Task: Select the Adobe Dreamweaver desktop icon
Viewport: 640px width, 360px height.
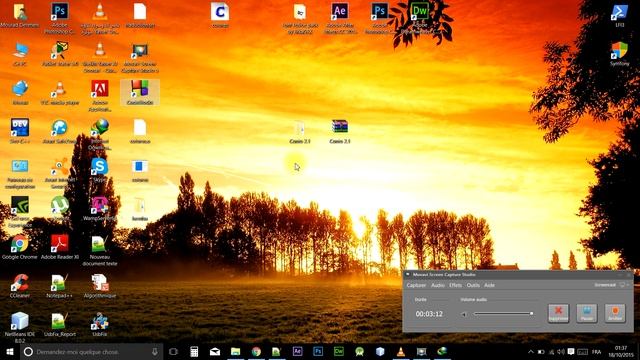Action: coord(420,18)
